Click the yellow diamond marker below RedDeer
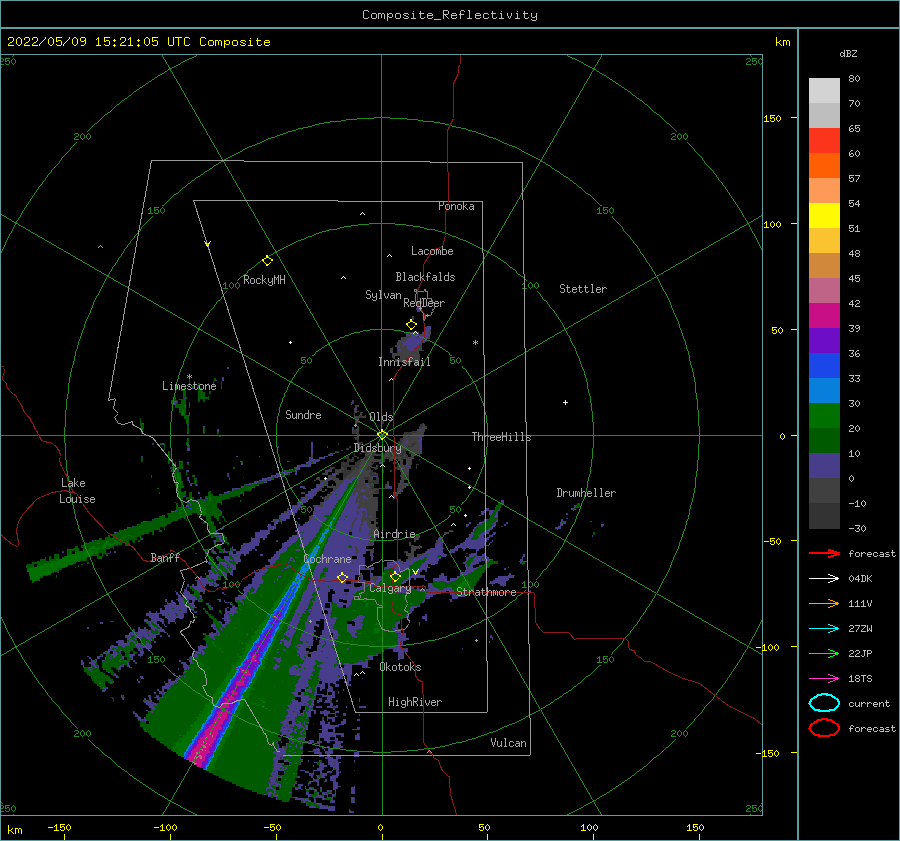 412,325
